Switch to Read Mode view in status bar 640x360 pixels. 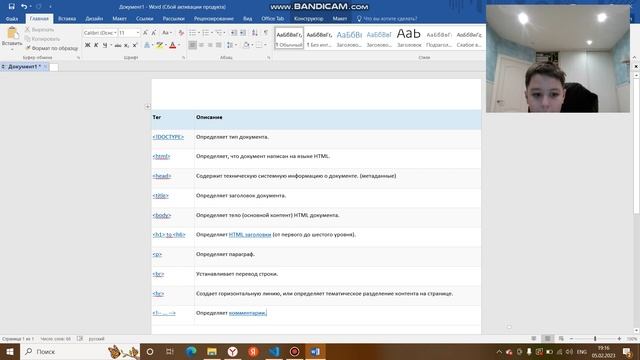533,338
